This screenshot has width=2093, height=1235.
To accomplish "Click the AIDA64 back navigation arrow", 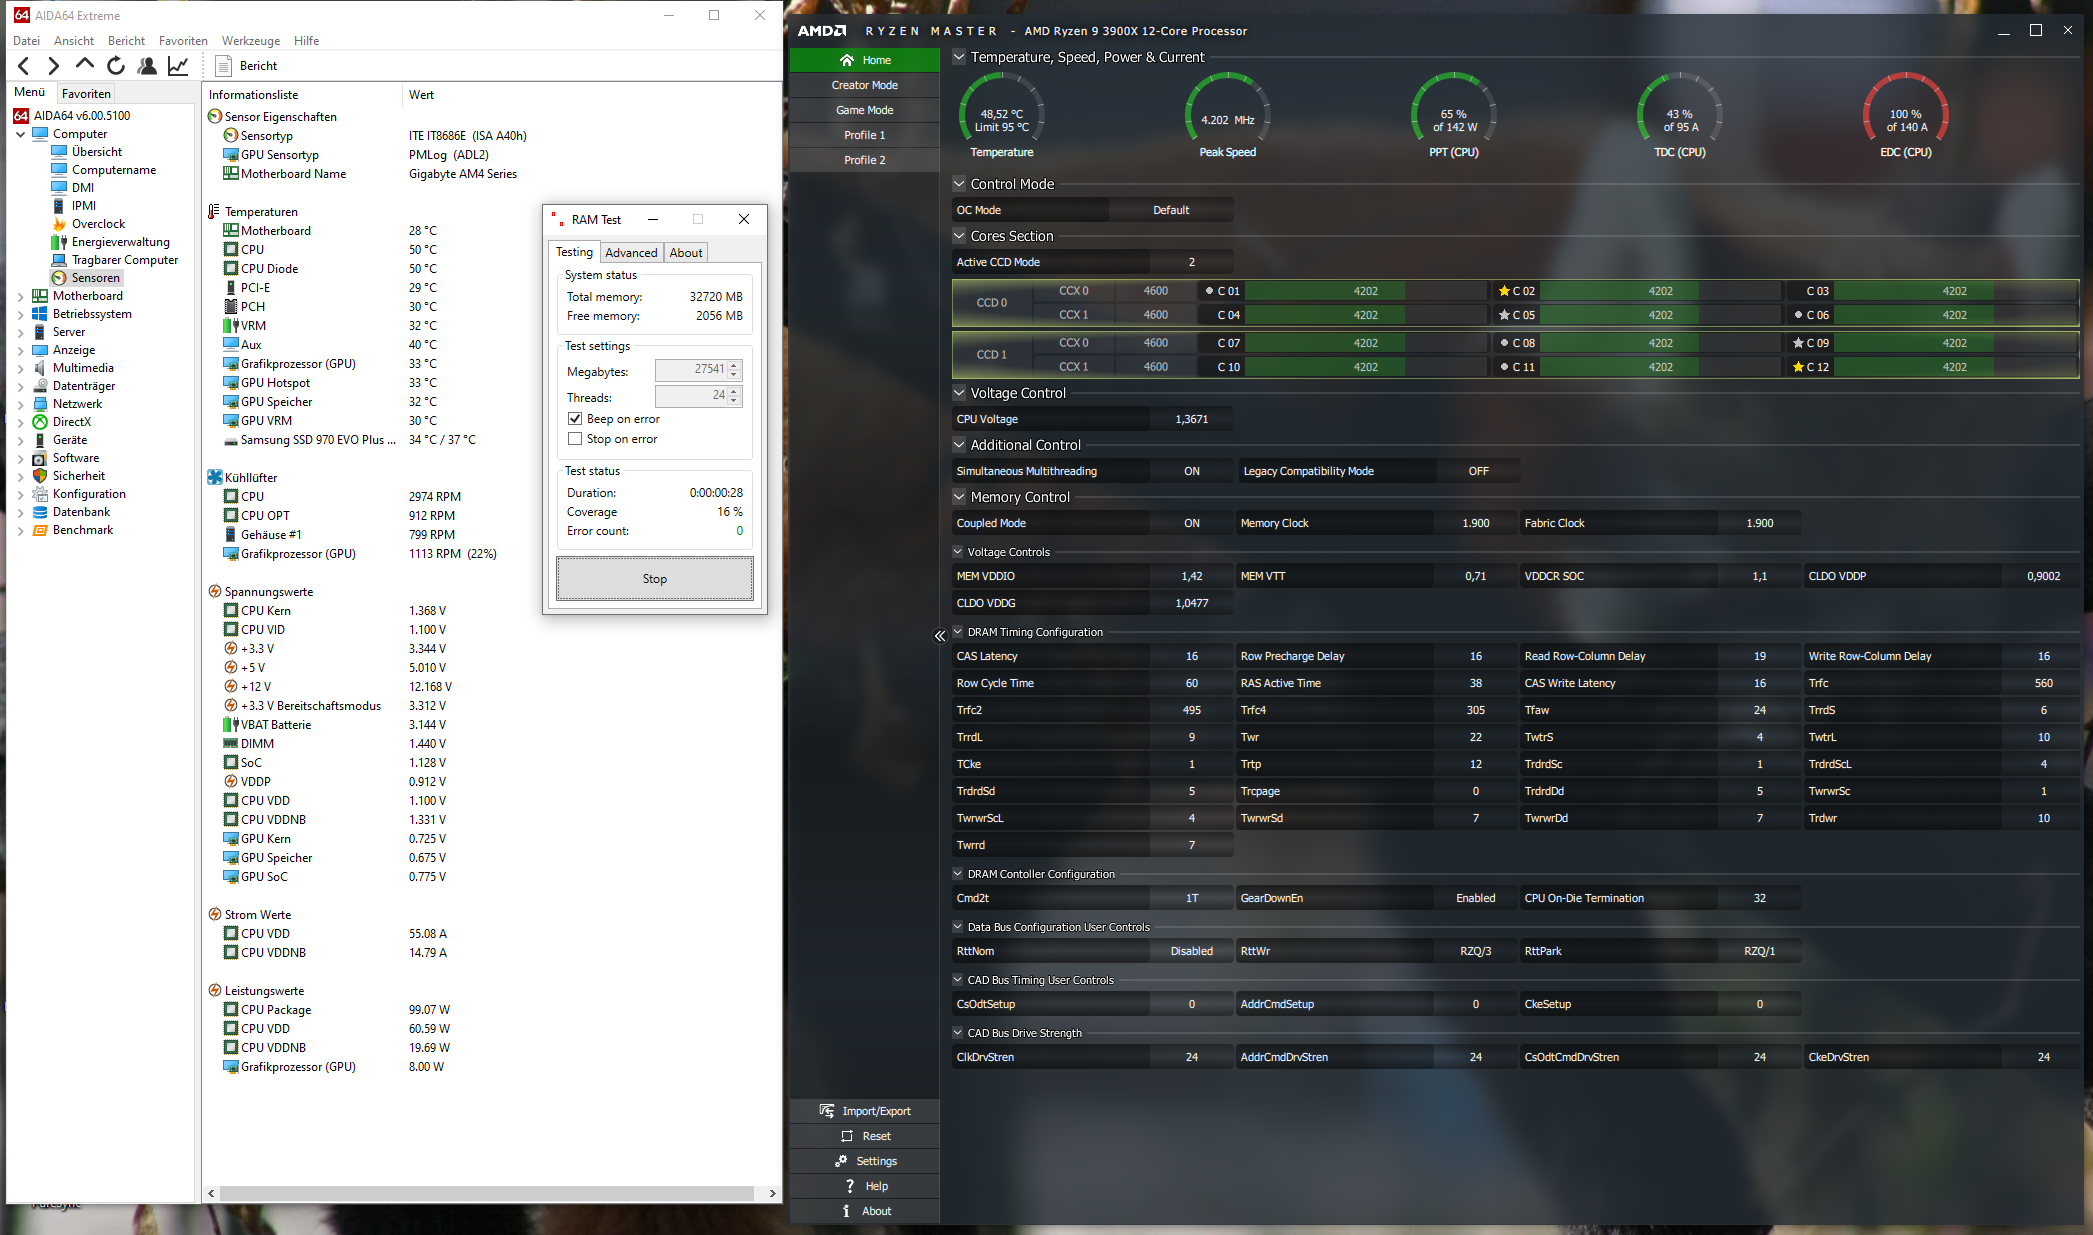I will coord(24,66).
